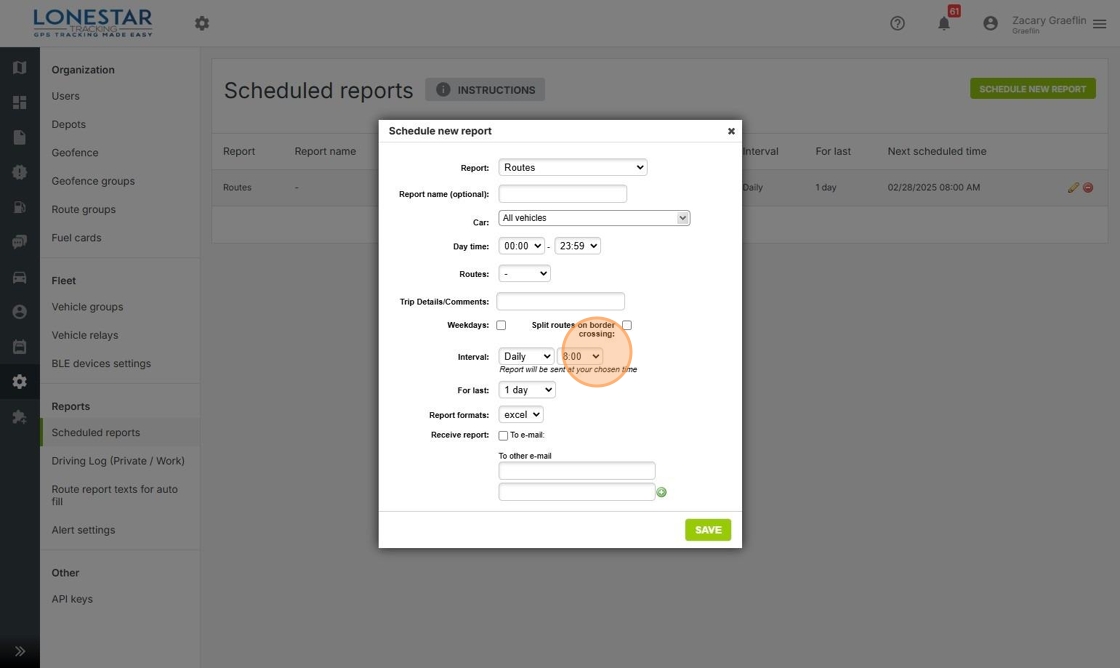This screenshot has width=1120, height=668.
Task: Click the Lonestar Tracking logo
Action: (x=93, y=23)
